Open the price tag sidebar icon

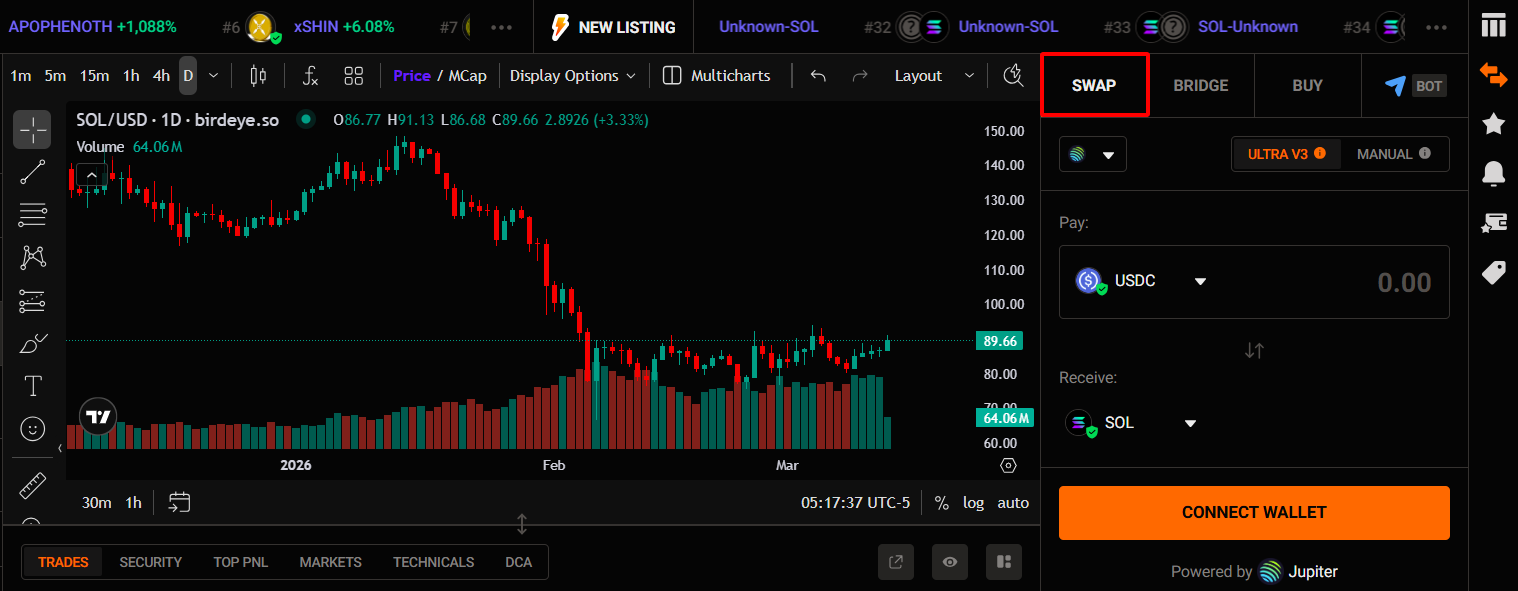point(1493,272)
